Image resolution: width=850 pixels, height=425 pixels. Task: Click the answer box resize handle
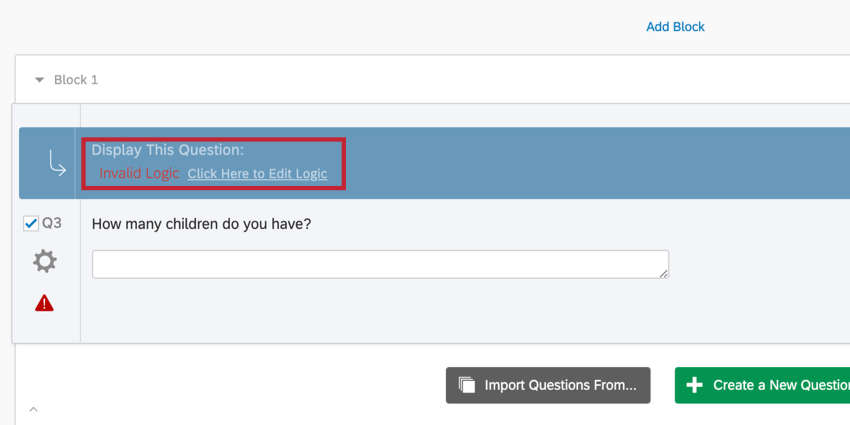(x=664, y=273)
